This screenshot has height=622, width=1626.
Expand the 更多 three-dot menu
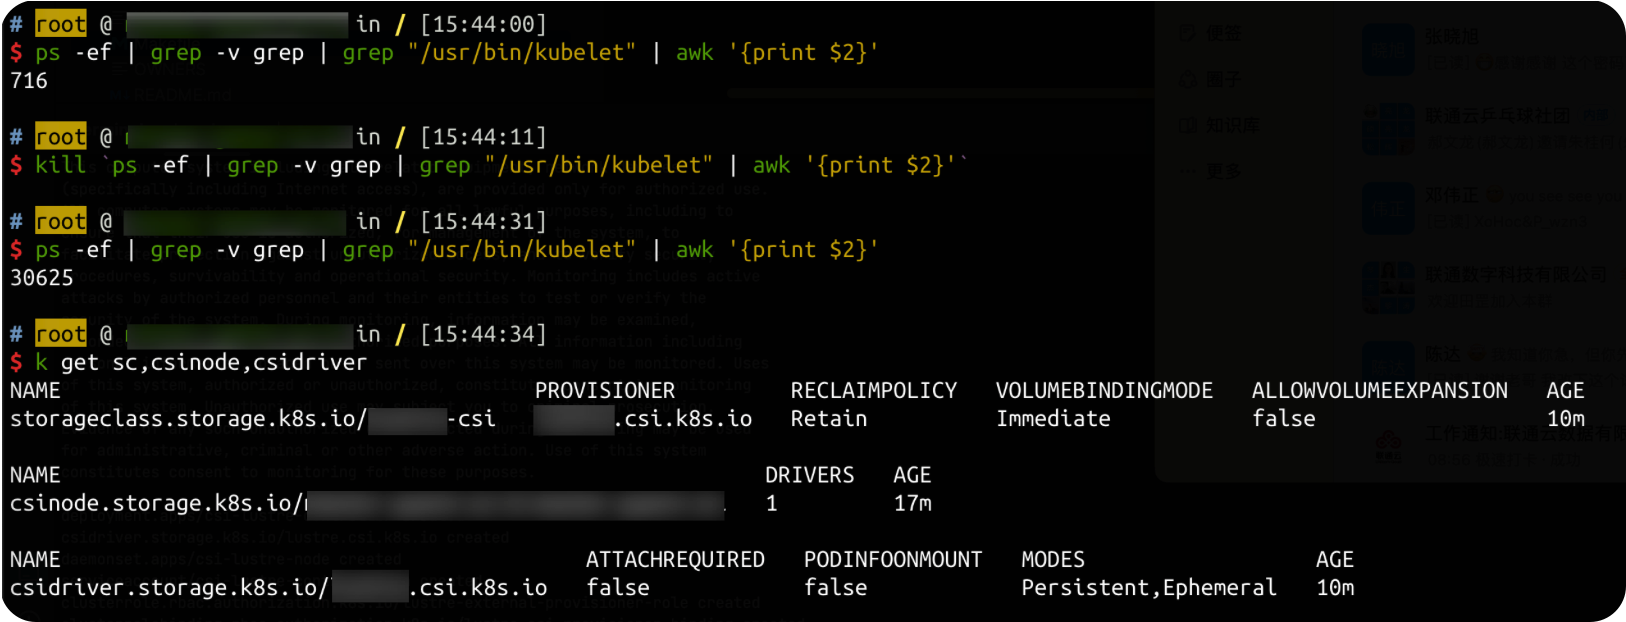click(1188, 171)
